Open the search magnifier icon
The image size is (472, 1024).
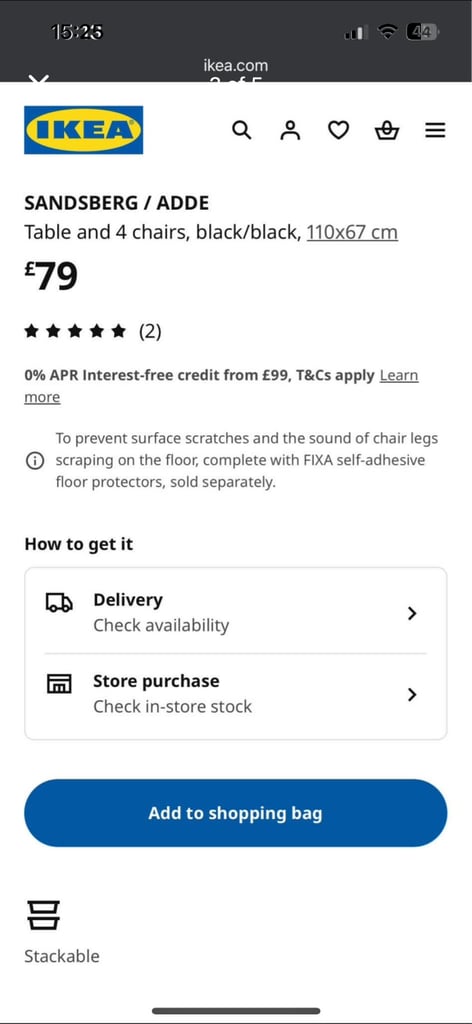[242, 131]
